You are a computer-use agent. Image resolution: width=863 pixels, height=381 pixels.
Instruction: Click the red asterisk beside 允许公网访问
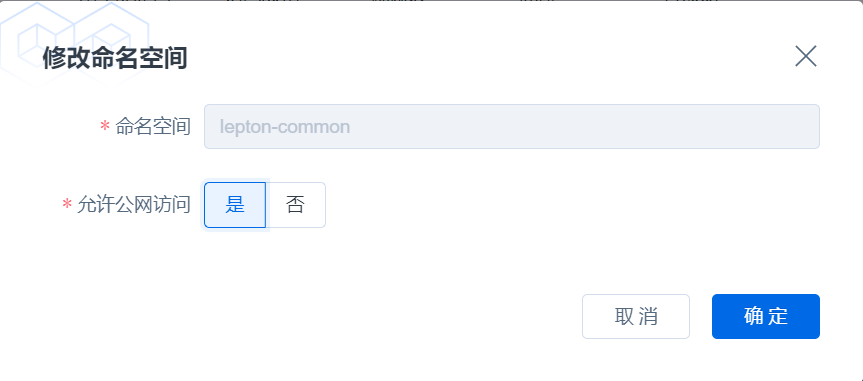(67, 206)
